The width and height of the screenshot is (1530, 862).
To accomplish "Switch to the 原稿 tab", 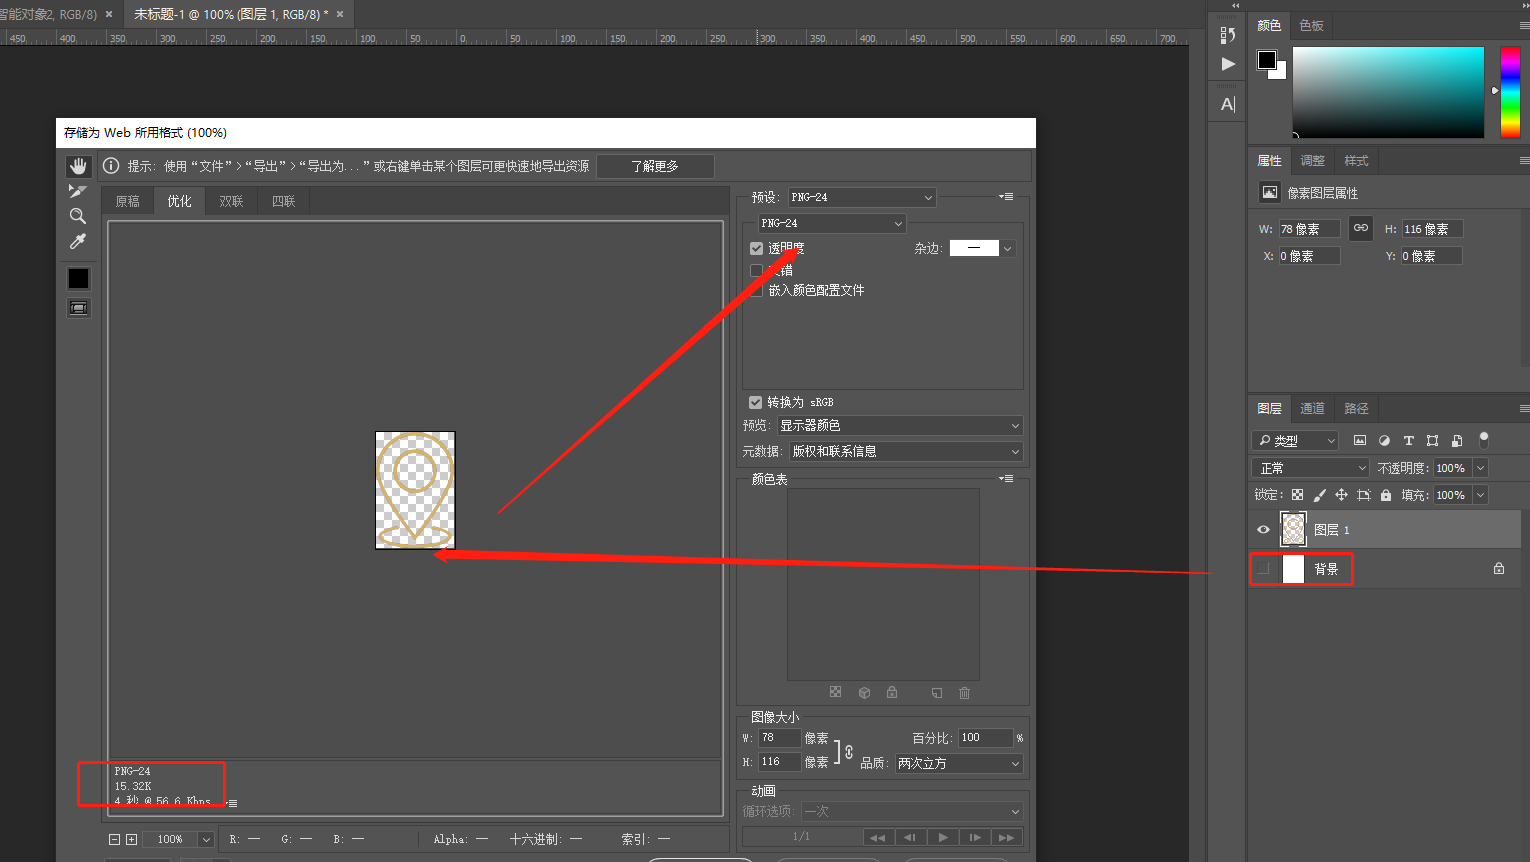I will [x=128, y=201].
